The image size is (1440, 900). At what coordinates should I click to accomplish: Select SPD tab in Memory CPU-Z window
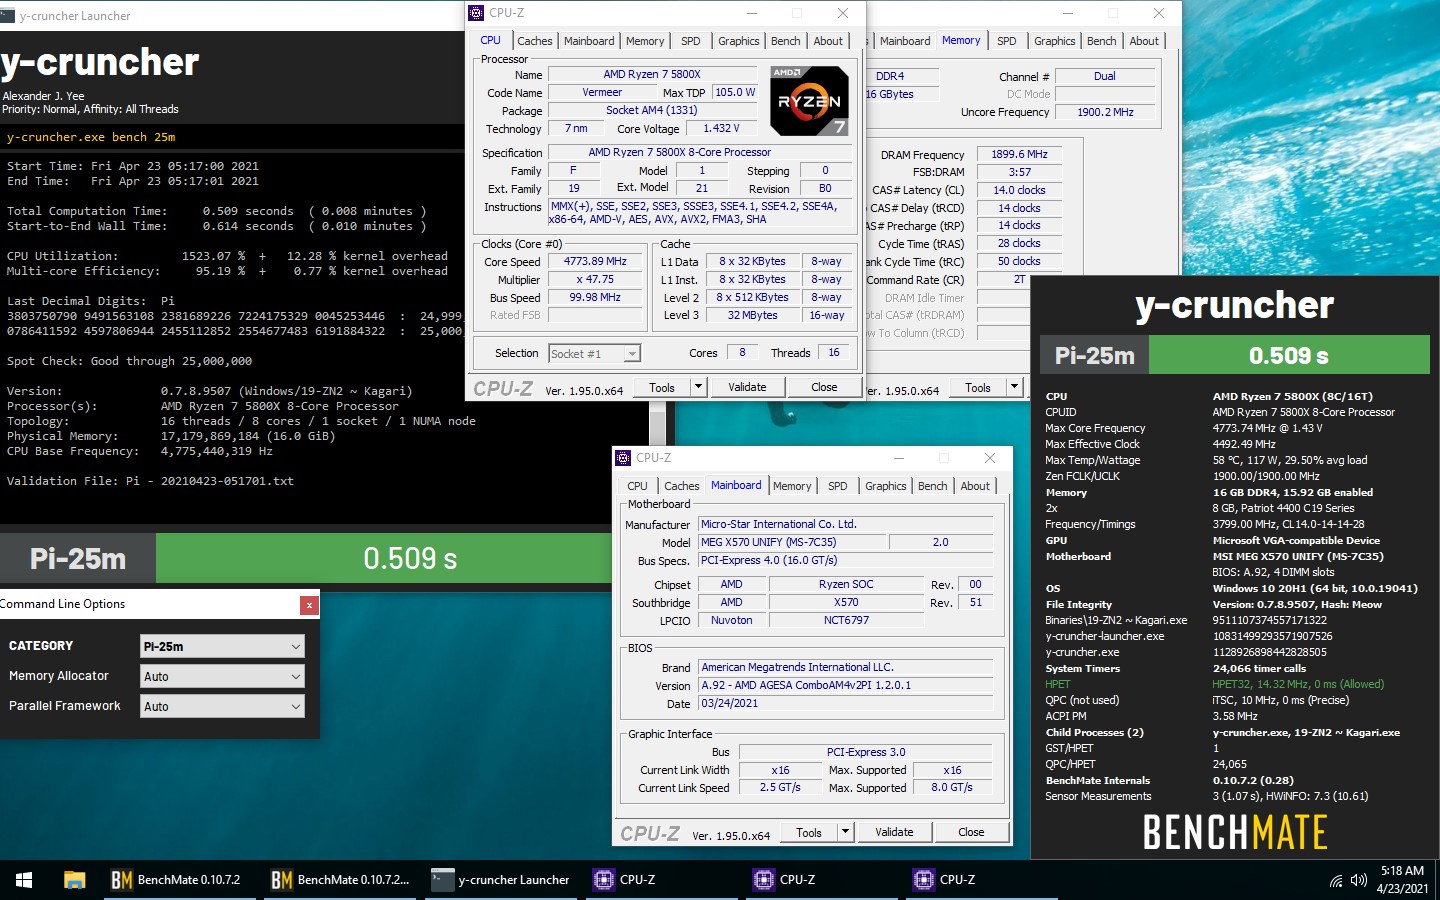pos(1006,41)
